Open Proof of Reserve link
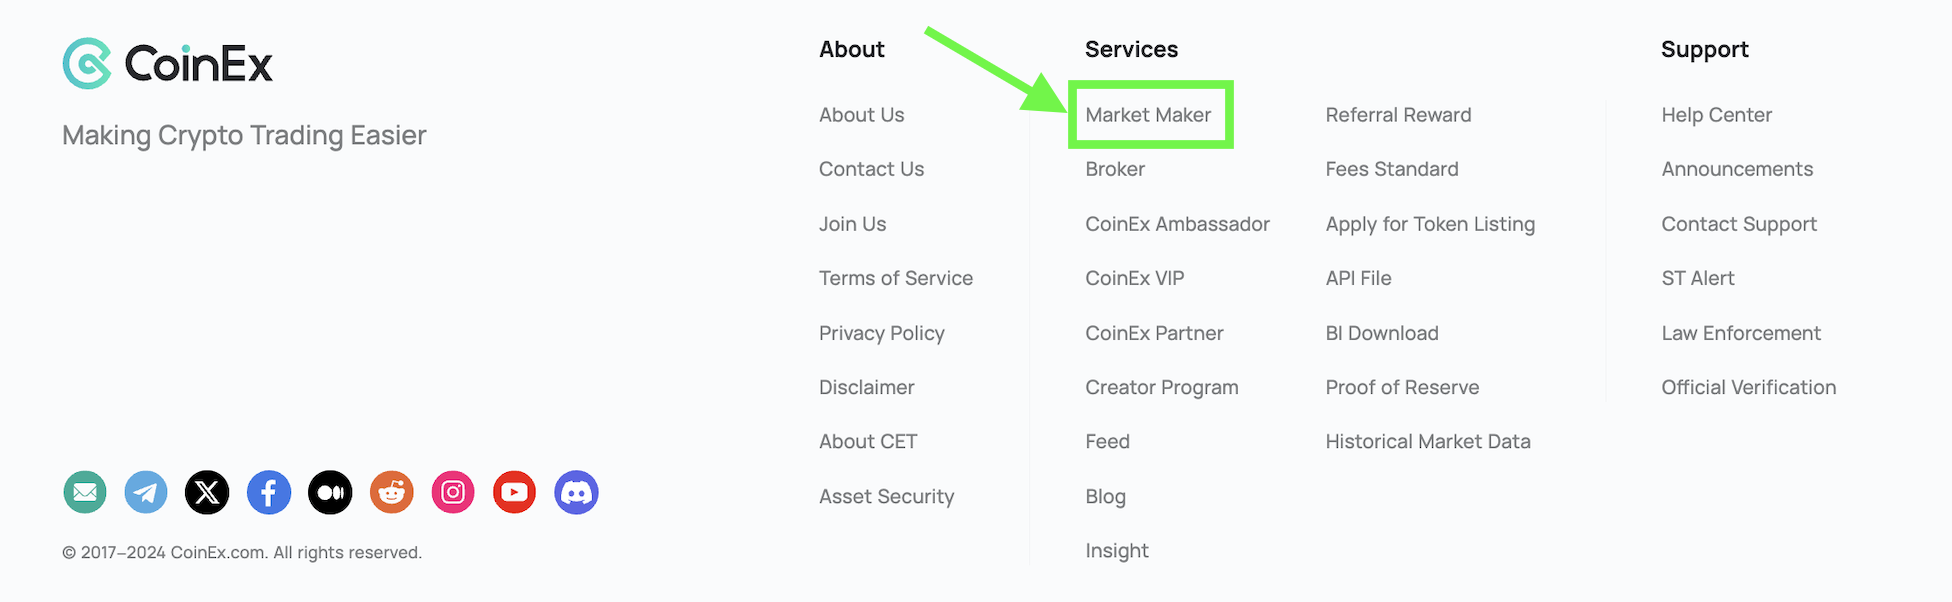1952x602 pixels. (x=1402, y=387)
